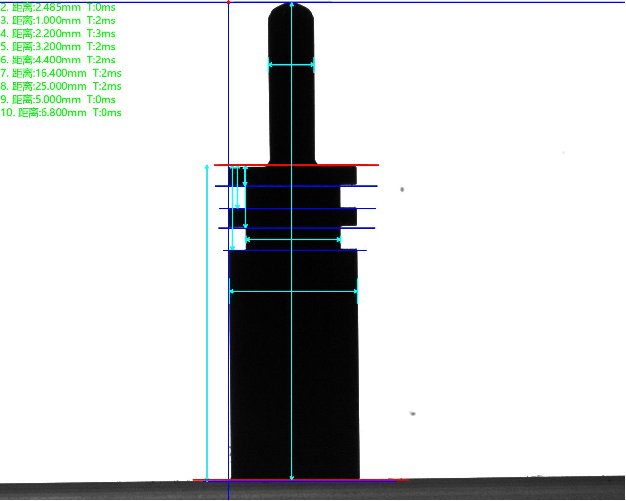Select the 5.000mm measurement entry

pyautogui.click(x=59, y=99)
